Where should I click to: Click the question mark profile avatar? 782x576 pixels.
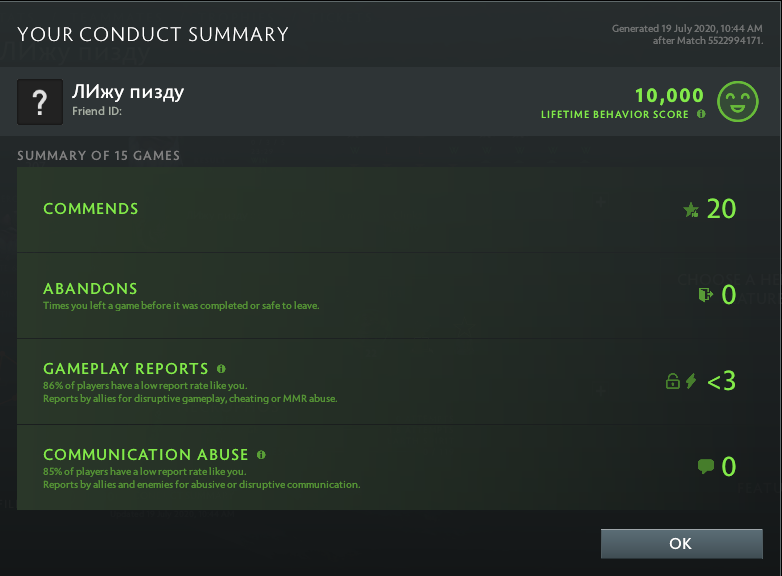point(40,102)
